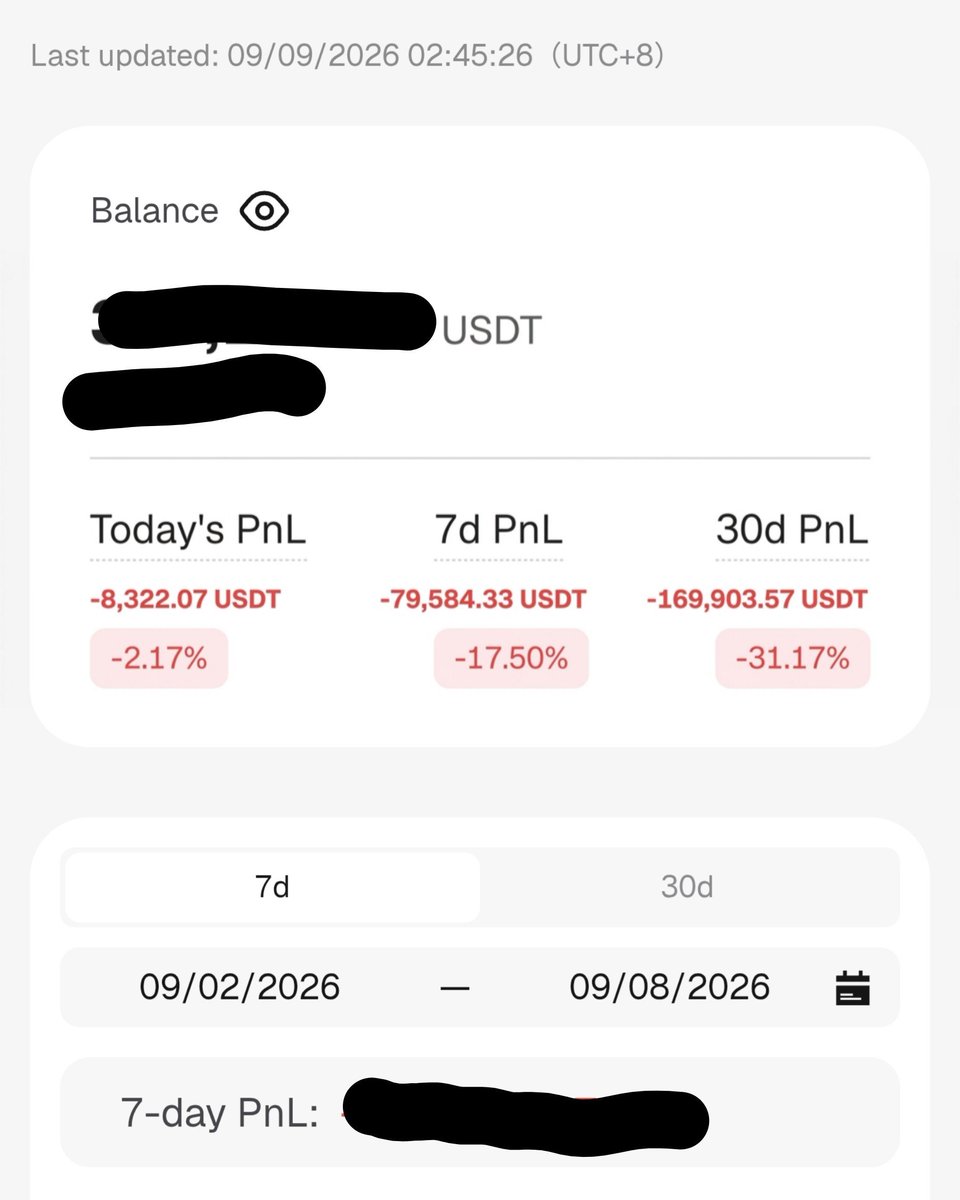Switch to the 7d tab

tap(272, 887)
